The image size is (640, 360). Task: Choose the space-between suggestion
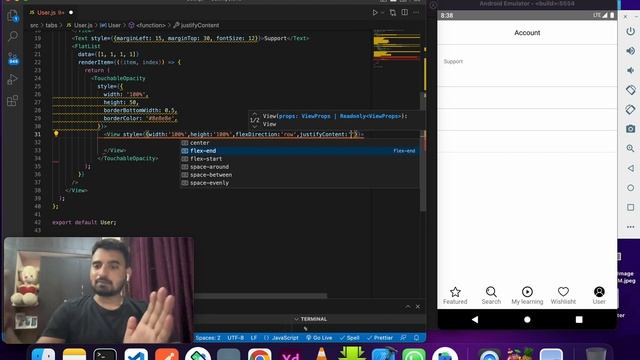tap(299, 175)
